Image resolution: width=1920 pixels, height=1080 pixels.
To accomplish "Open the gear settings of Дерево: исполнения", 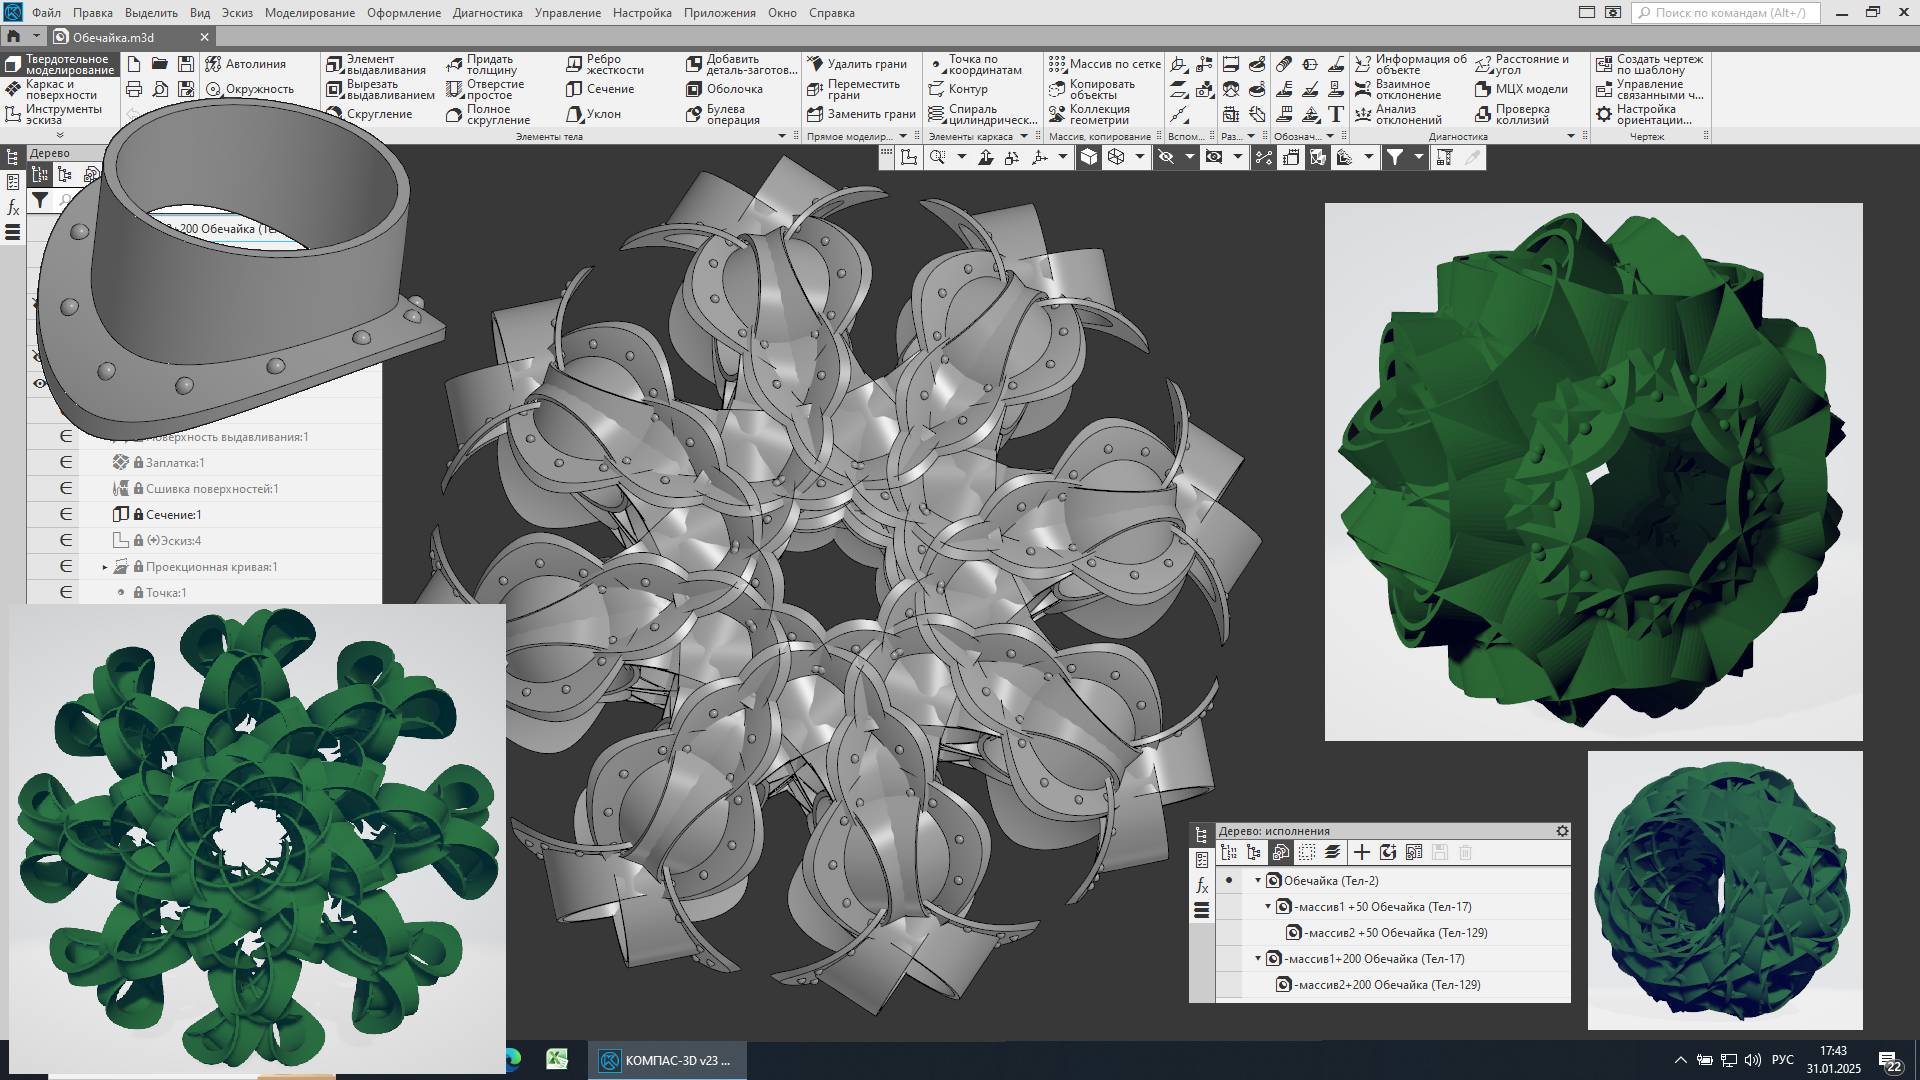I will [1562, 831].
